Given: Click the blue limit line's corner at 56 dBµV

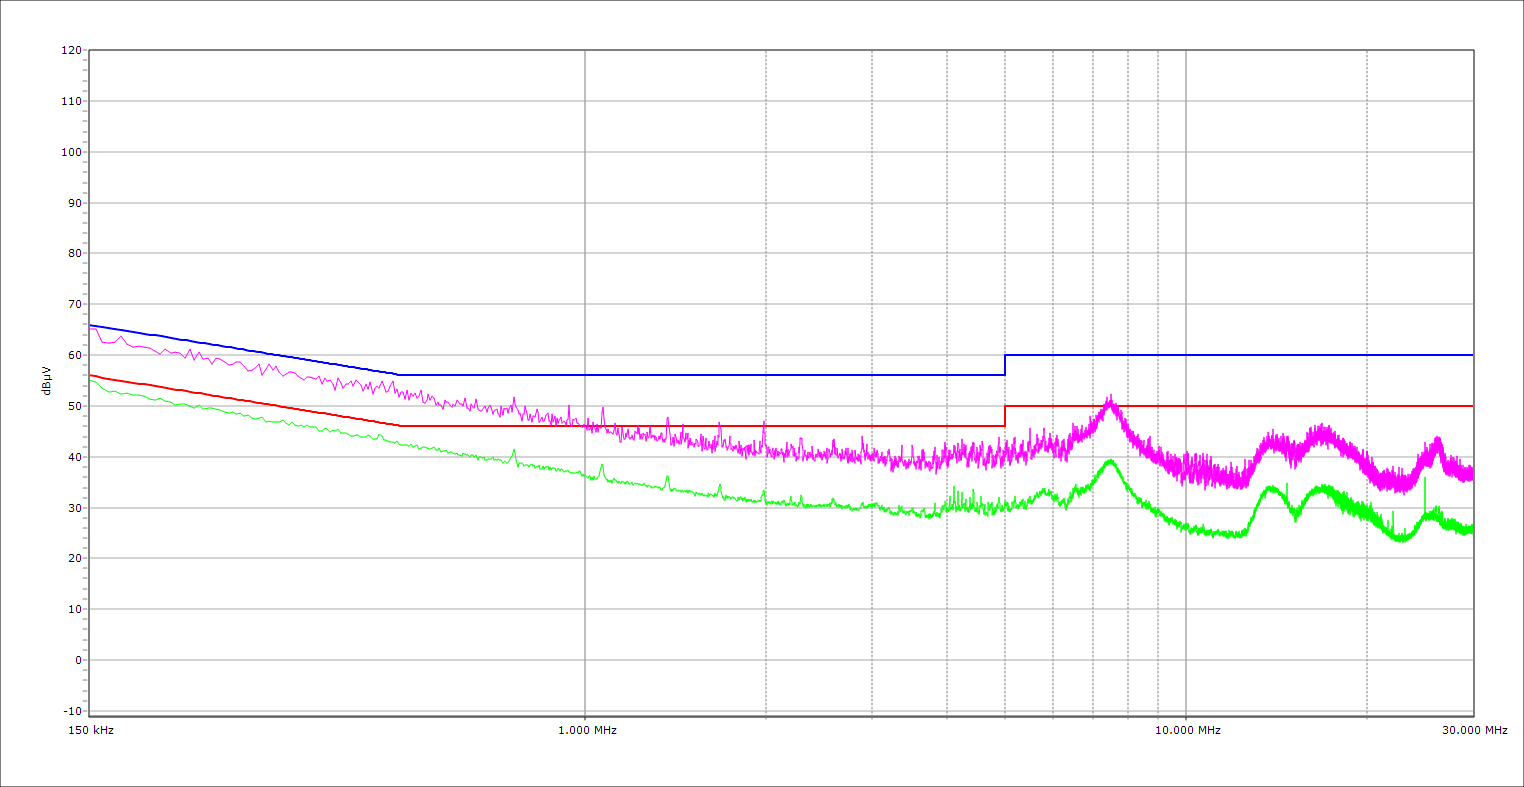Looking at the screenshot, I should 399,375.
